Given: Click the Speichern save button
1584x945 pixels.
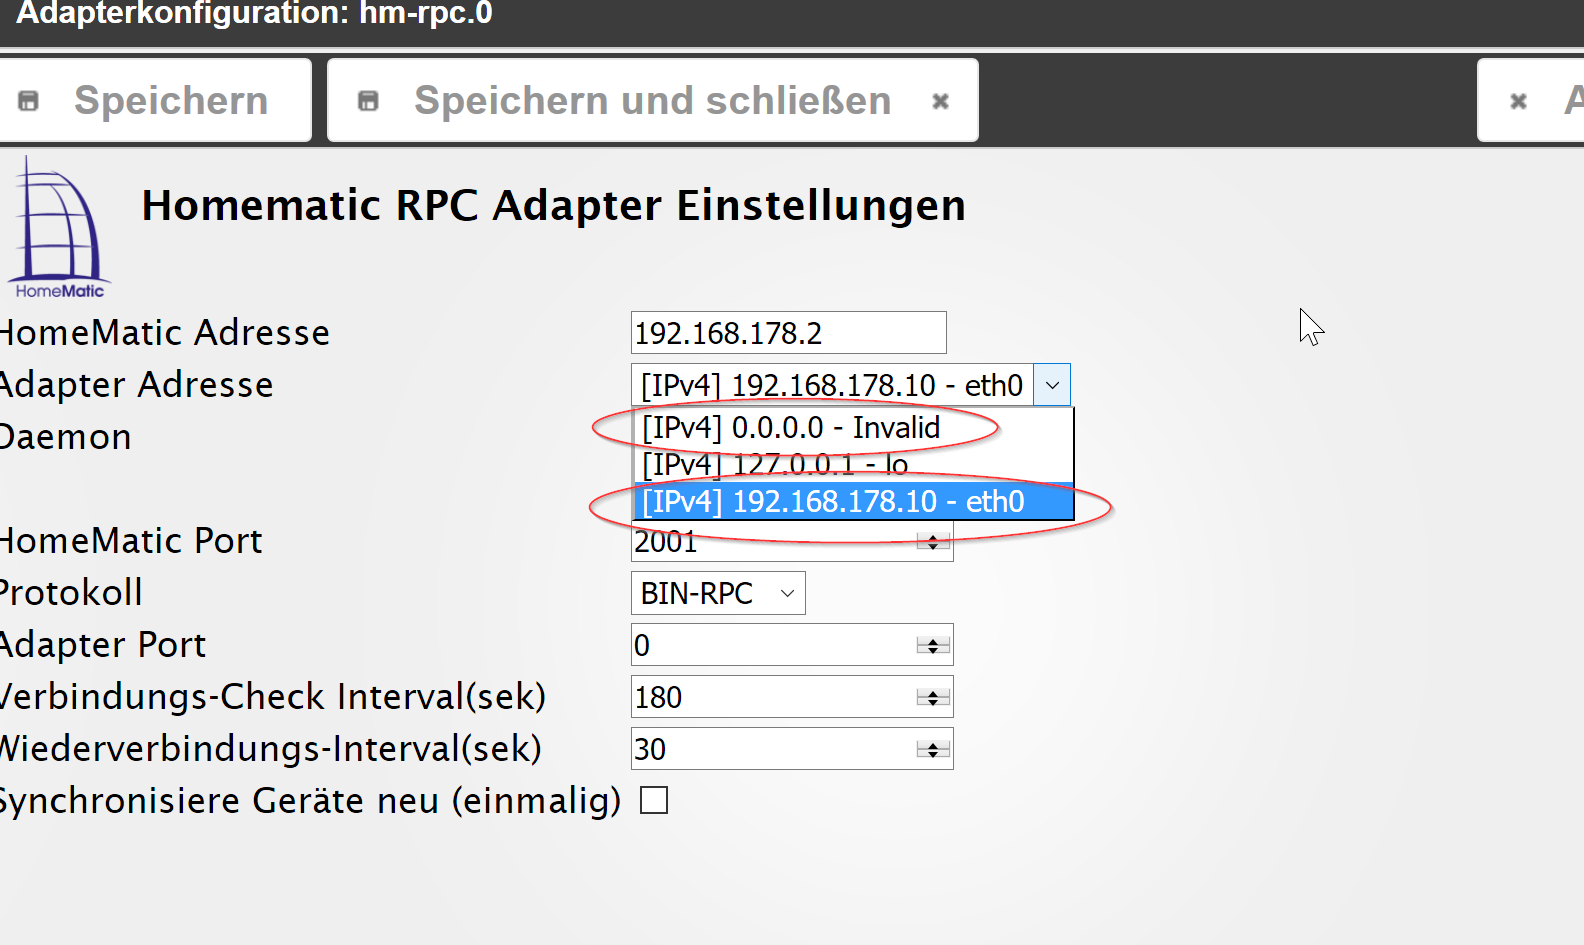Looking at the screenshot, I should click(x=155, y=100).
